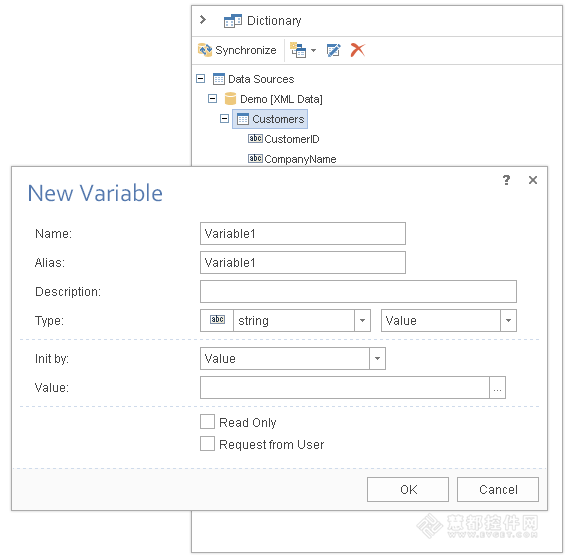Select the CompanyName field in tree
Screen dimensions: 569x559
click(292, 159)
